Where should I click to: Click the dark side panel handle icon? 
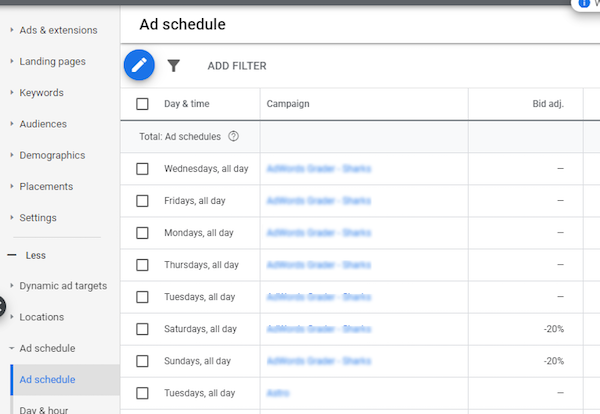(3, 308)
